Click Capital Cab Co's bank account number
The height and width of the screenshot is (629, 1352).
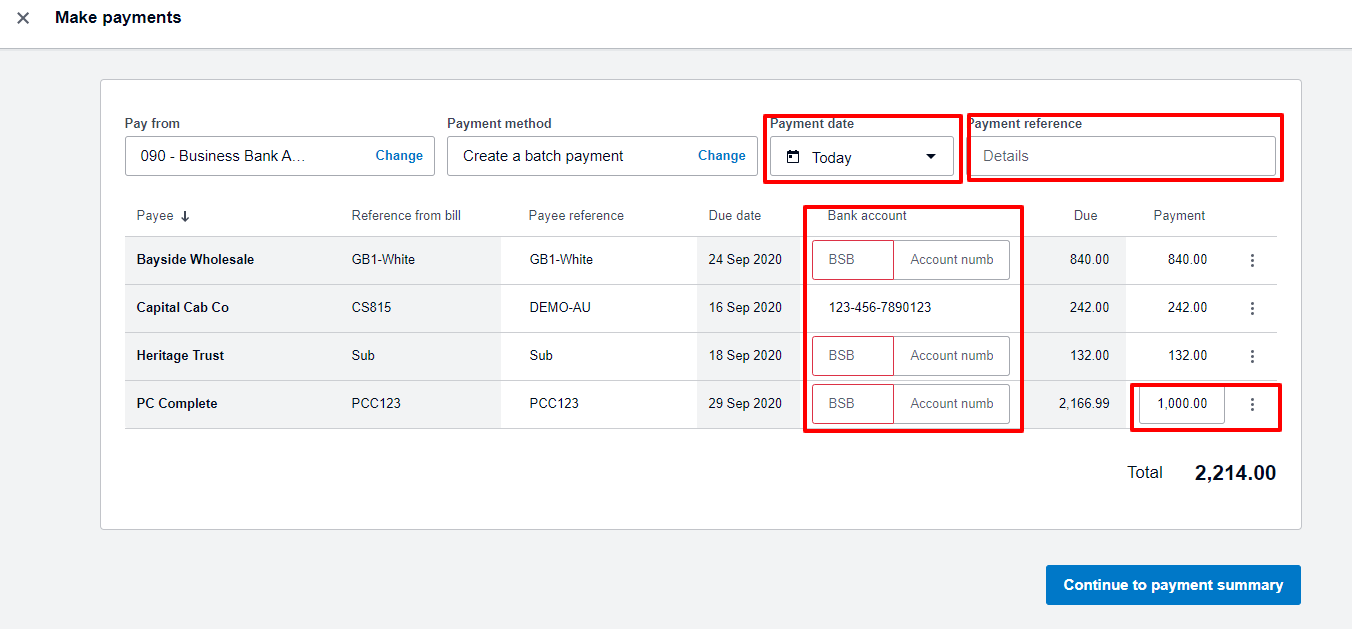click(878, 308)
